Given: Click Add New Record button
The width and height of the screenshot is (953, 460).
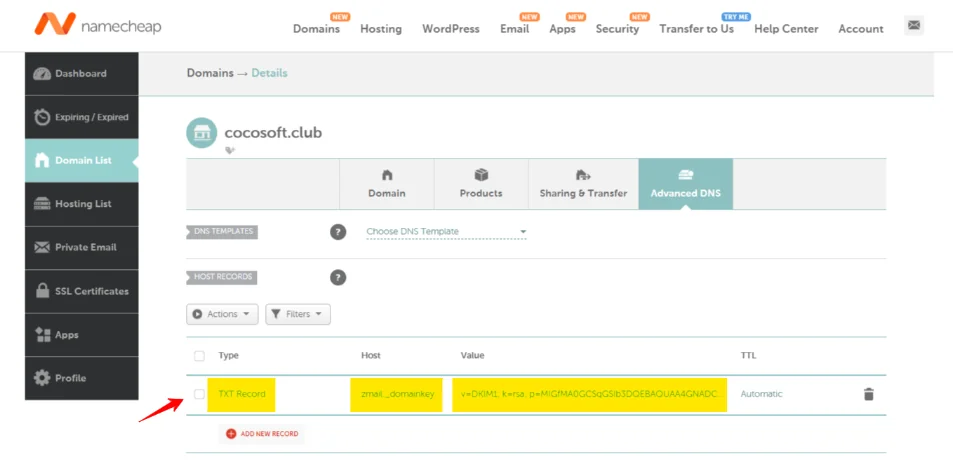Looking at the screenshot, I should [x=261, y=434].
